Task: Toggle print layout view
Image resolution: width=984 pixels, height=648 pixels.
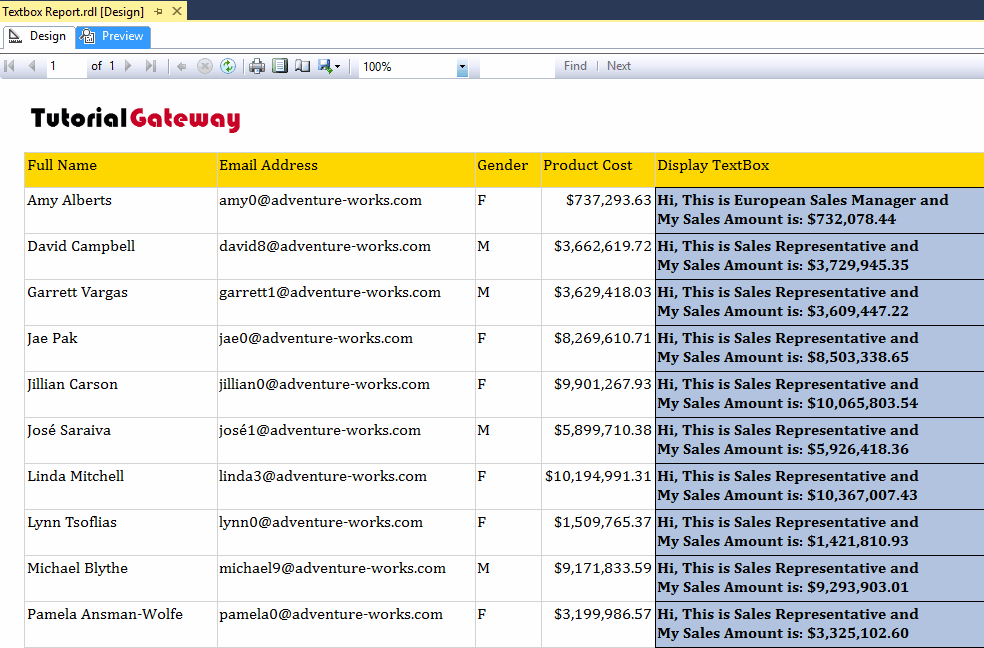Action: (280, 66)
